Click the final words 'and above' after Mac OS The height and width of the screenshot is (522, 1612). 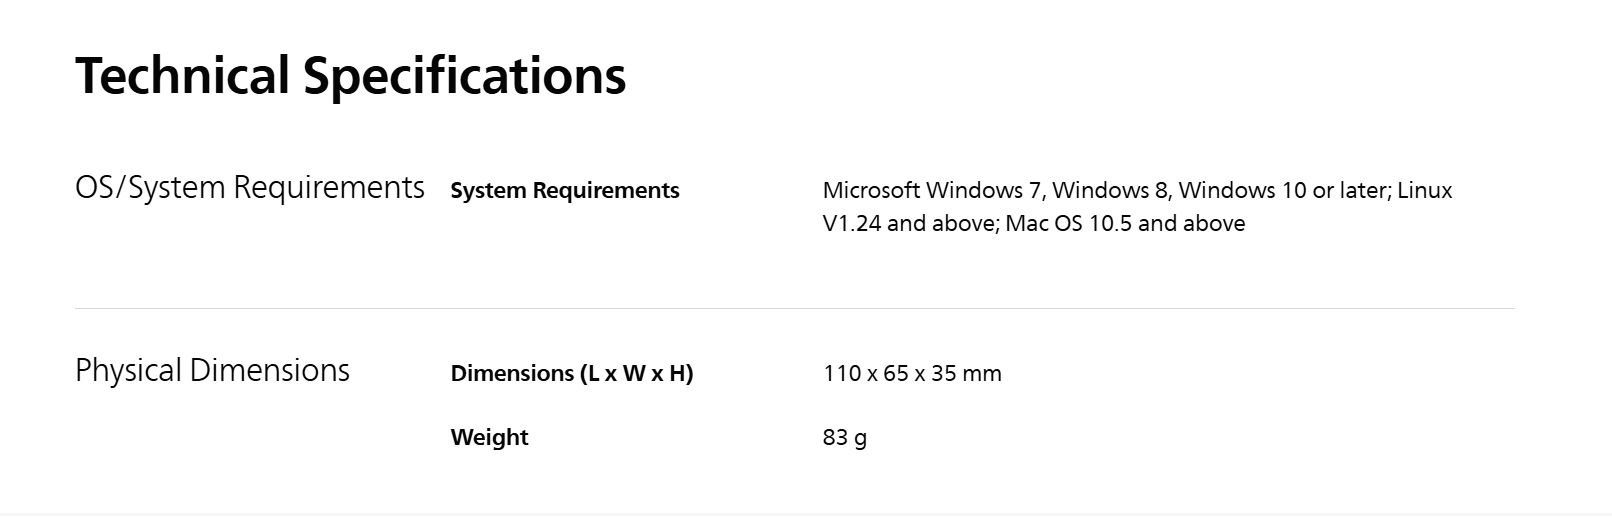click(1192, 223)
